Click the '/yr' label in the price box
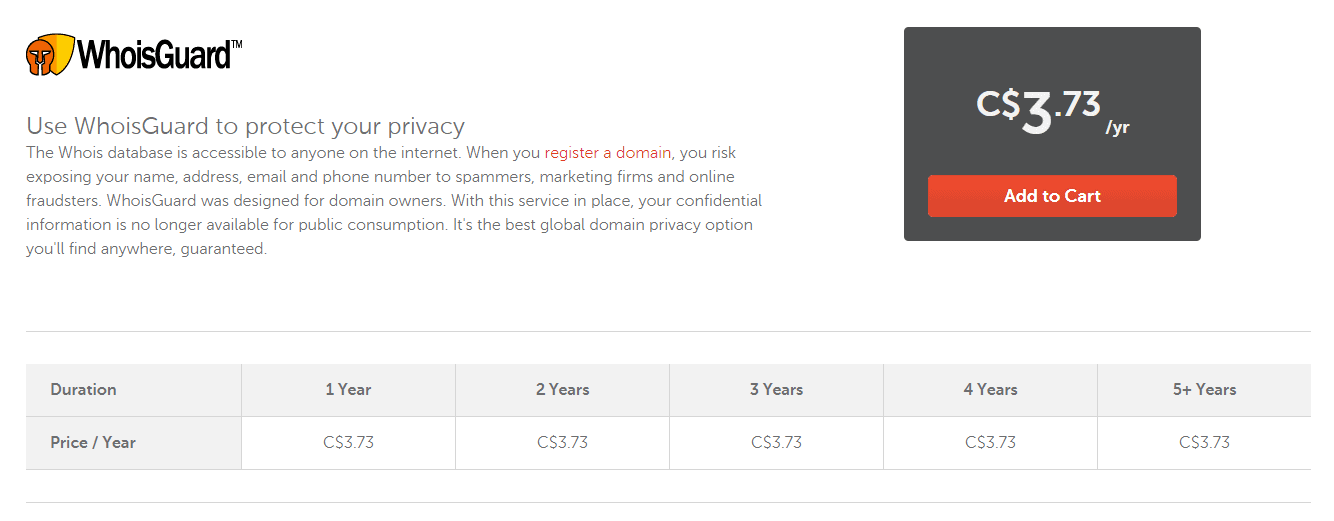1334x521 pixels. click(x=1117, y=128)
